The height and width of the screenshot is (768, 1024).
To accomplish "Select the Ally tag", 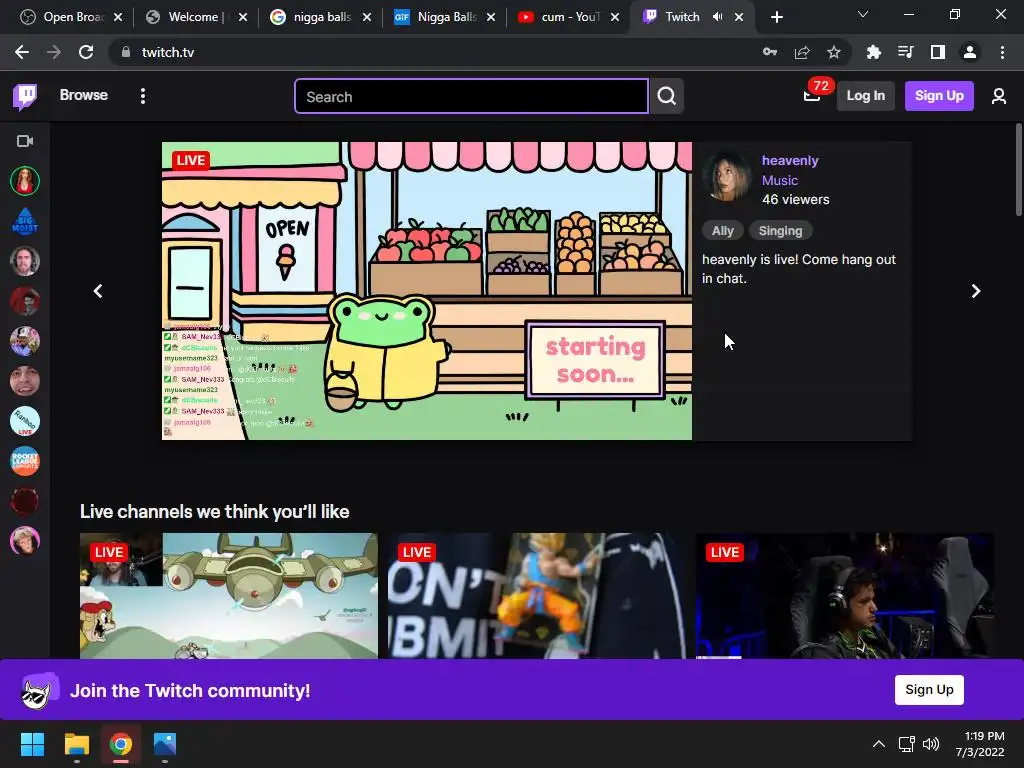I will pyautogui.click(x=722, y=231).
